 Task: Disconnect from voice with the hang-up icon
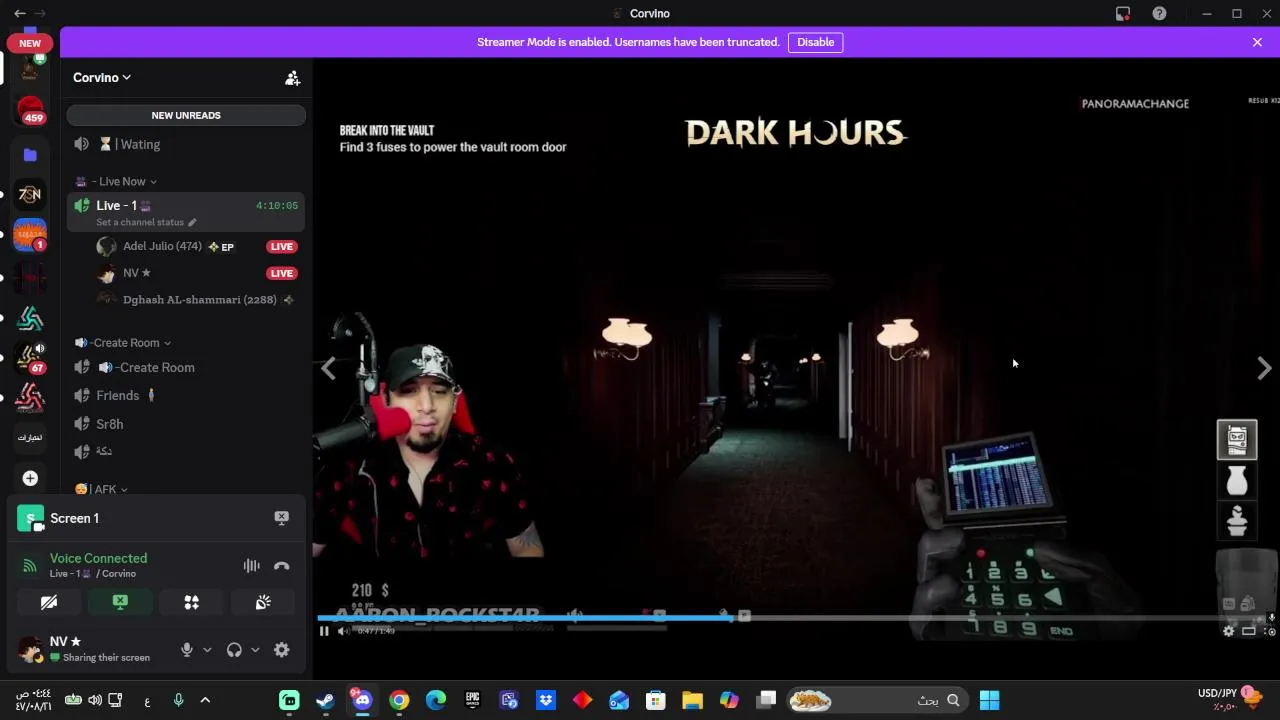282,565
